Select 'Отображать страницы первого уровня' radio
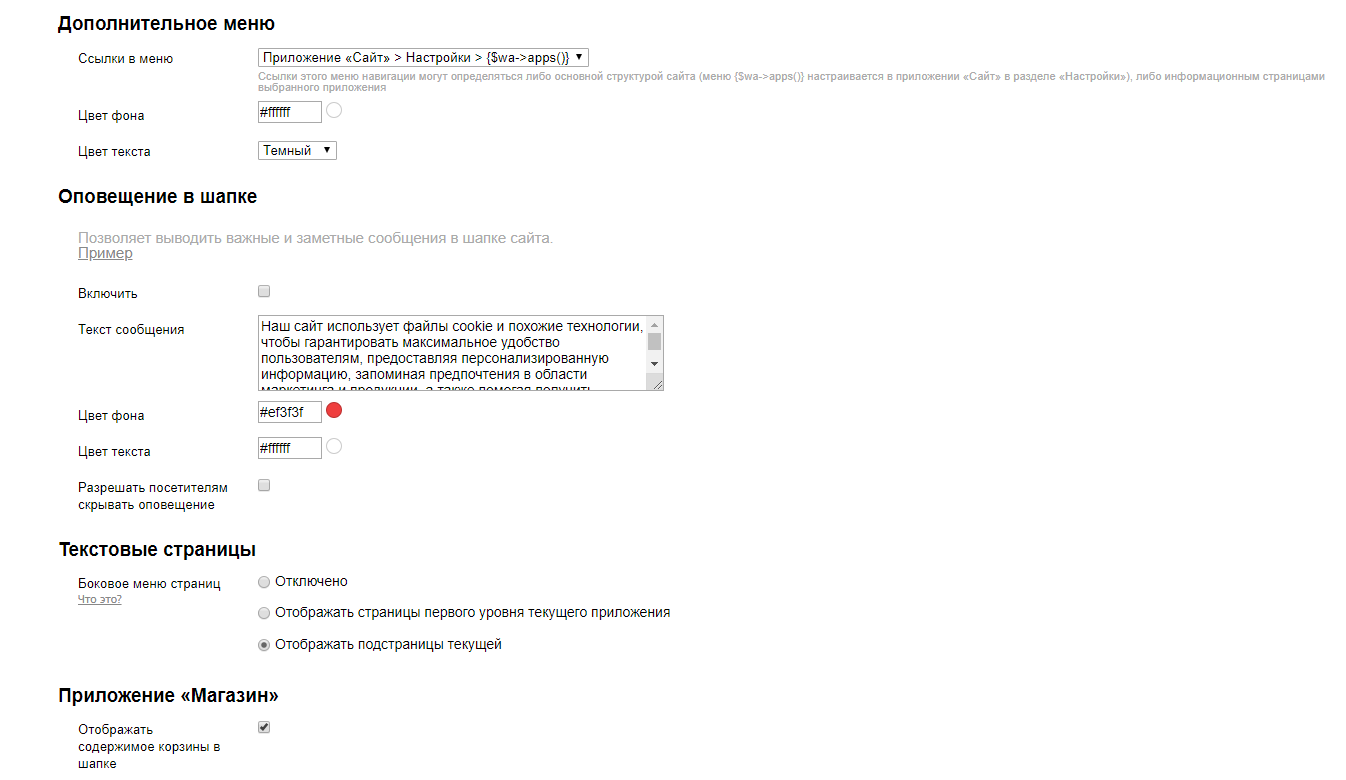Viewport: 1346px width, 780px height. [264, 613]
